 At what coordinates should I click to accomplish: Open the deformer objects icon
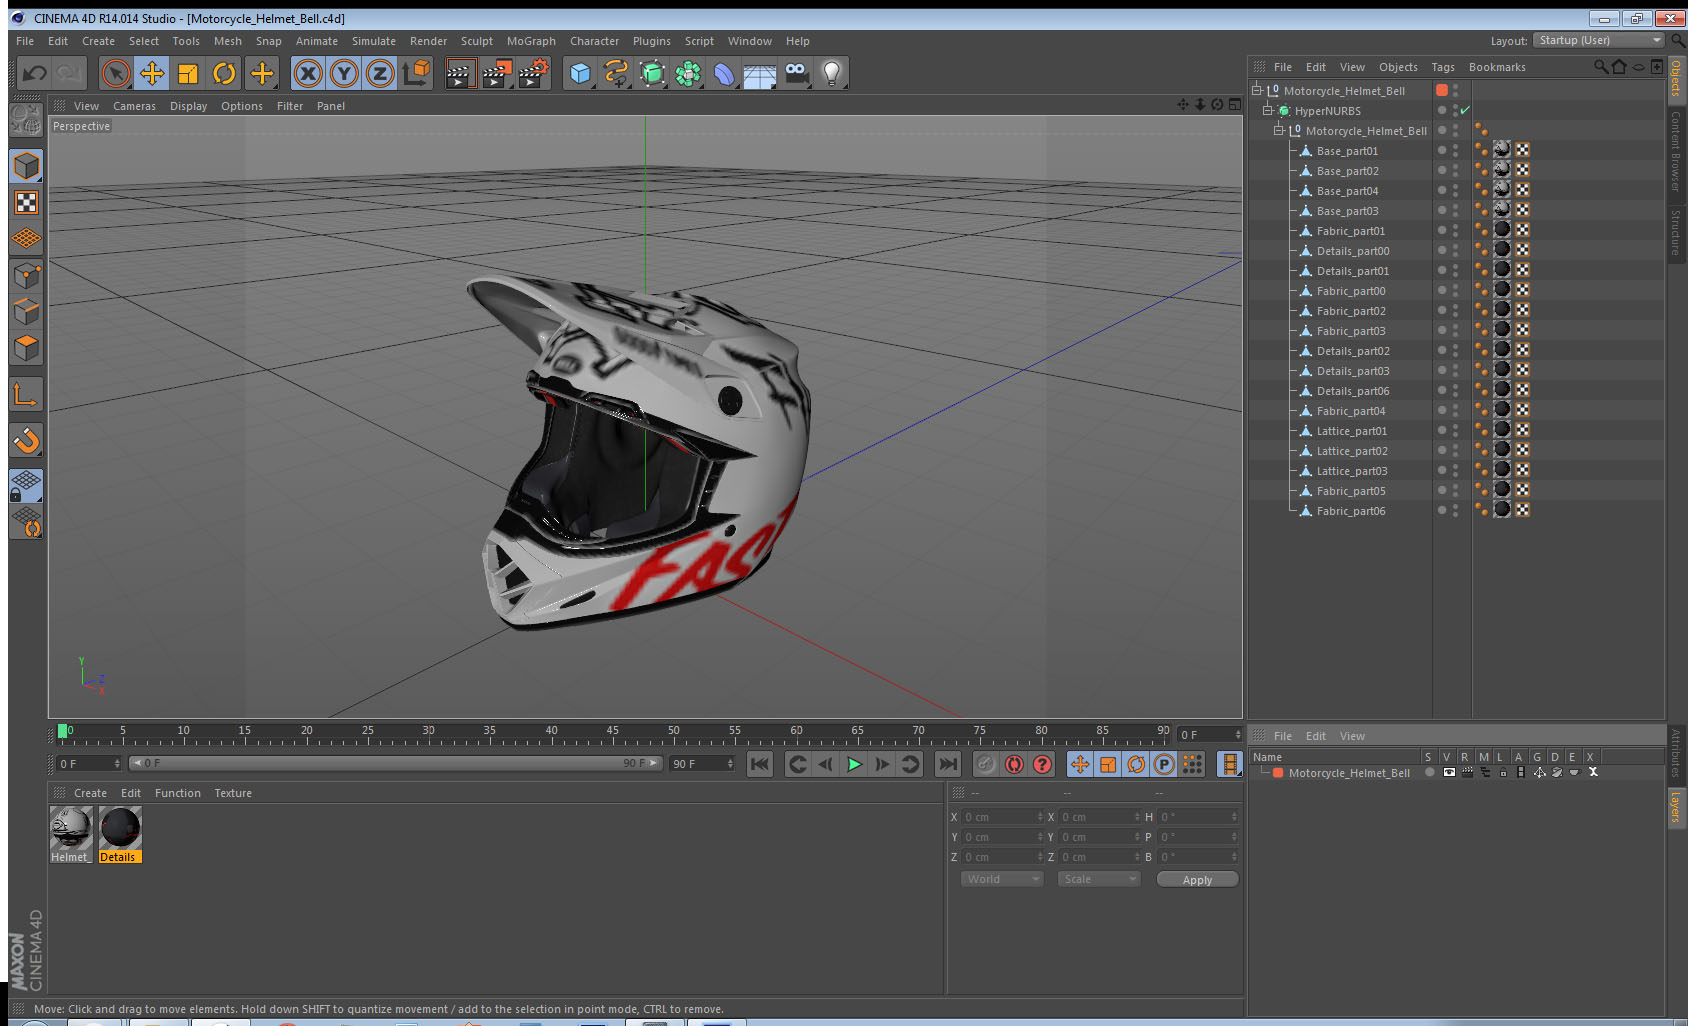tap(724, 73)
